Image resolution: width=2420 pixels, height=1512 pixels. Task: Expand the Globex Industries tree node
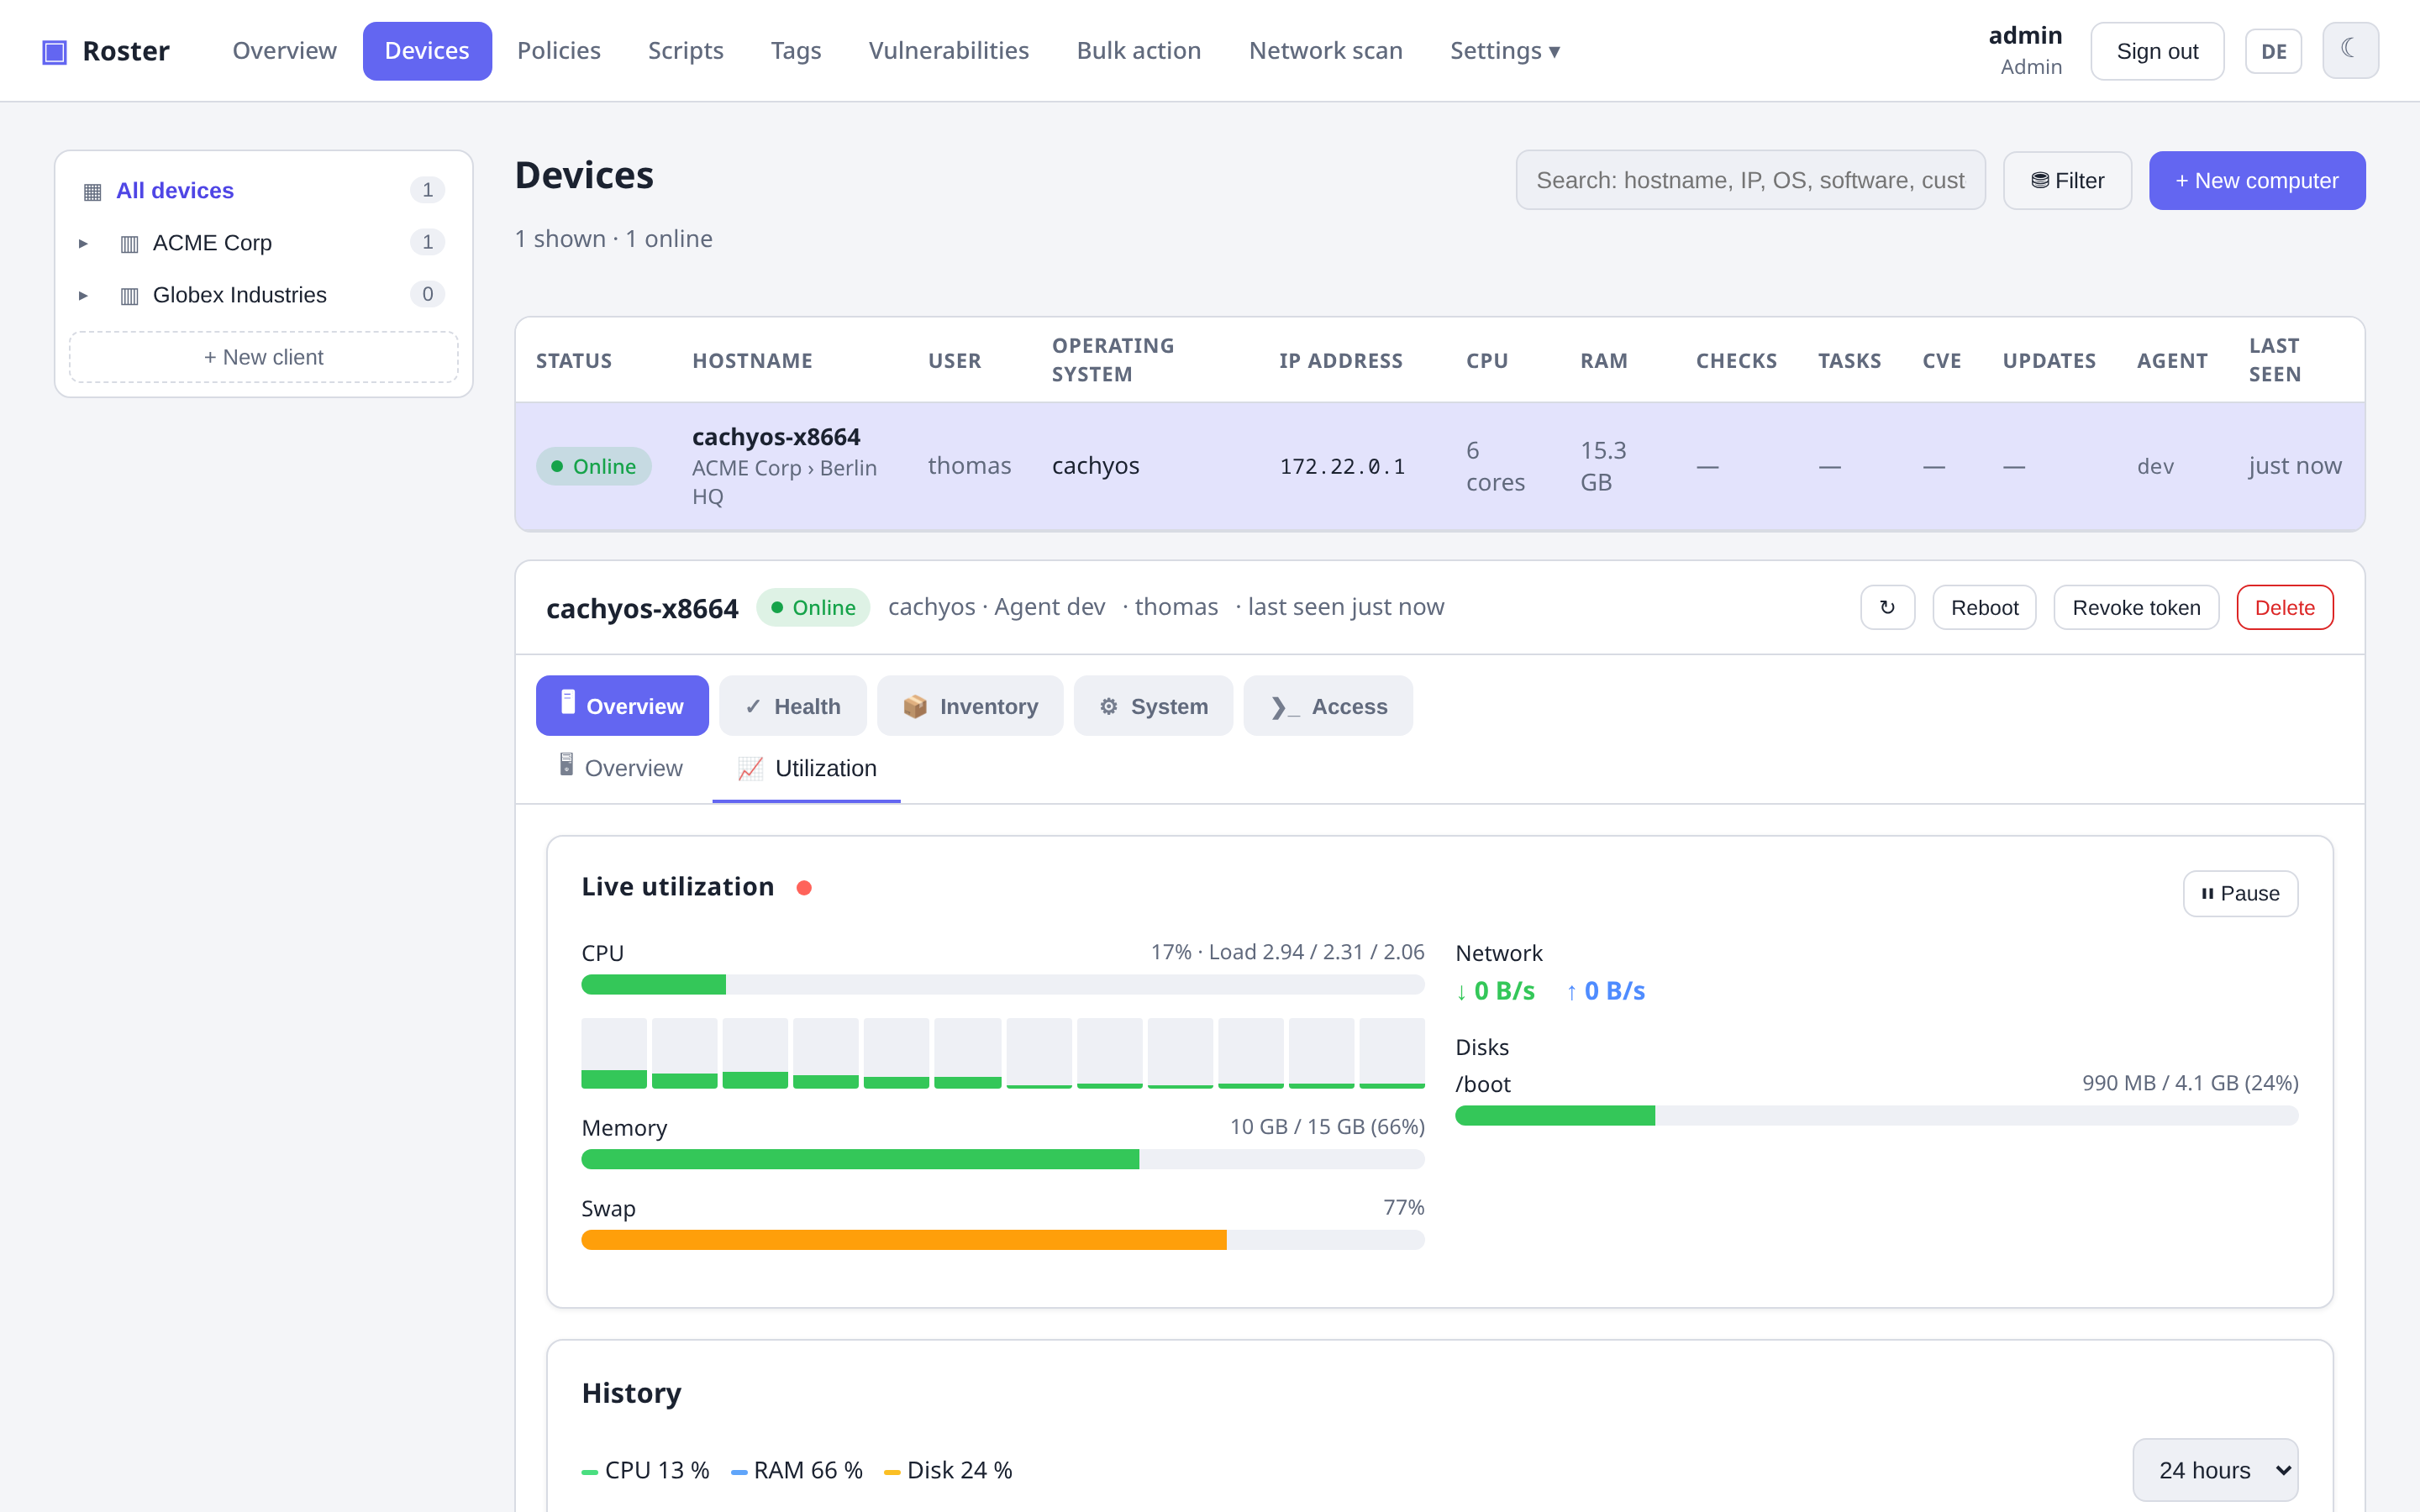tap(83, 295)
